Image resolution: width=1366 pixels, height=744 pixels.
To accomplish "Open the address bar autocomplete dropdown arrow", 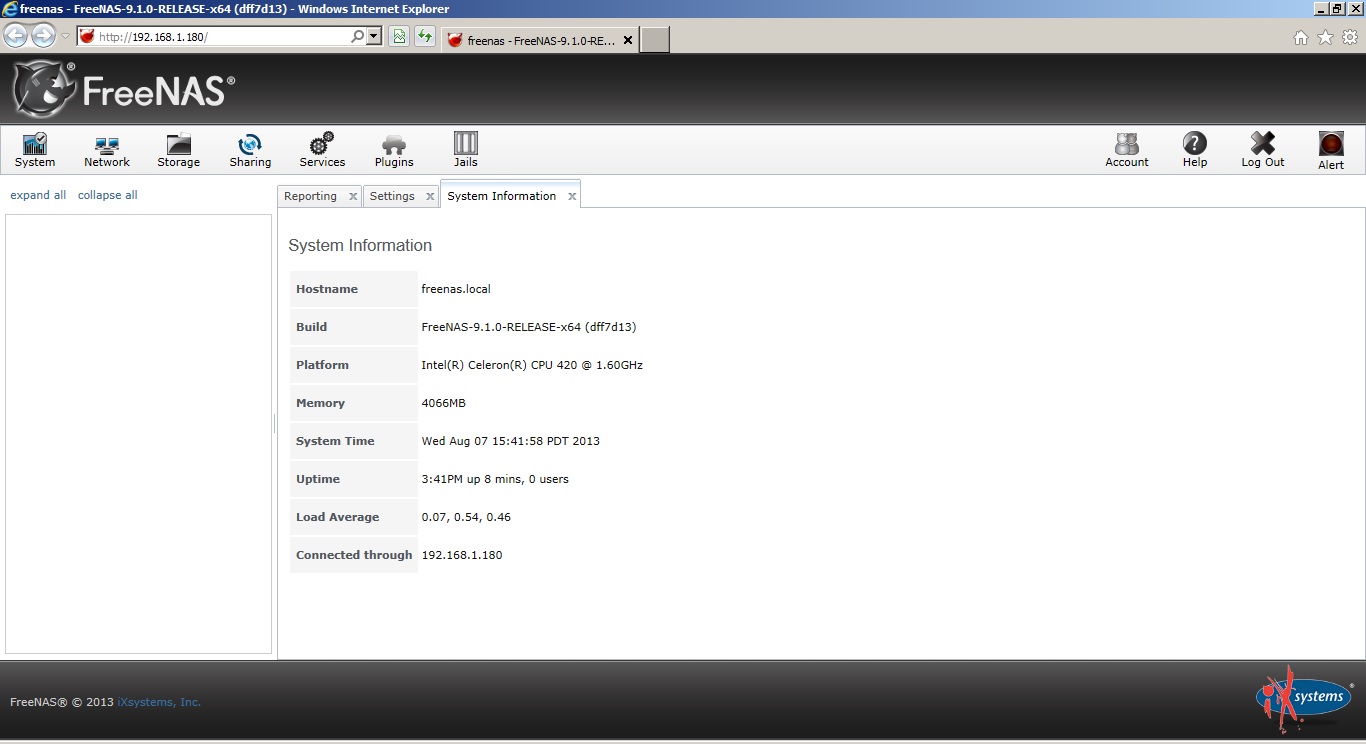I will [x=374, y=37].
